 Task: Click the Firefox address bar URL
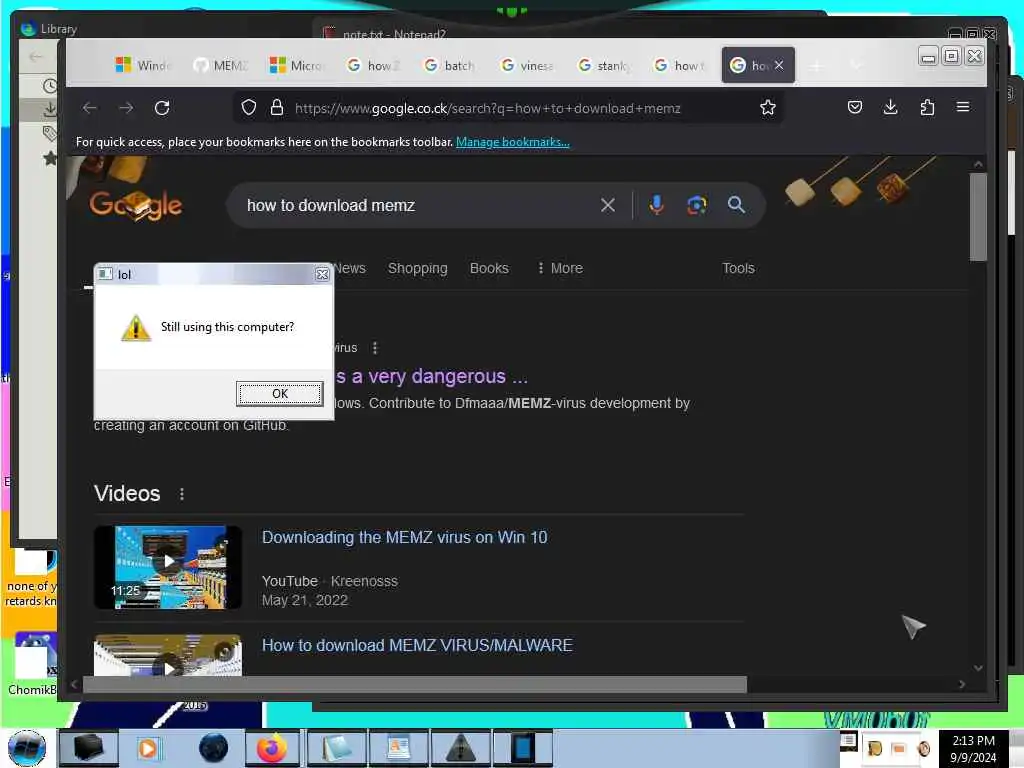(x=487, y=108)
